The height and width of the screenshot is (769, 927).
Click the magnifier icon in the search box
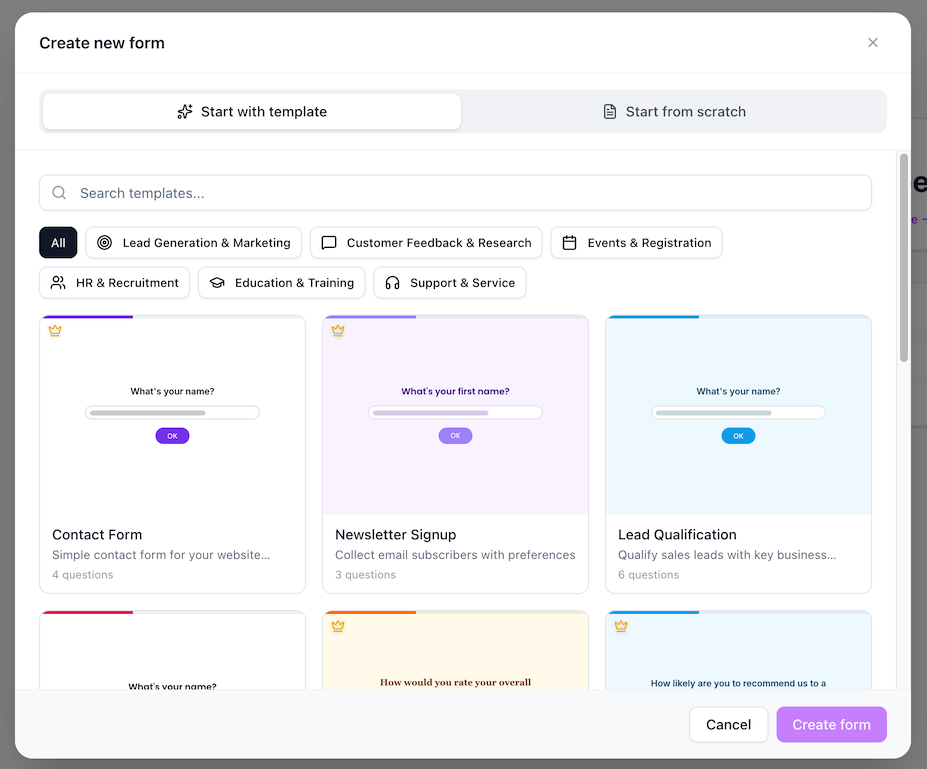[59, 193]
